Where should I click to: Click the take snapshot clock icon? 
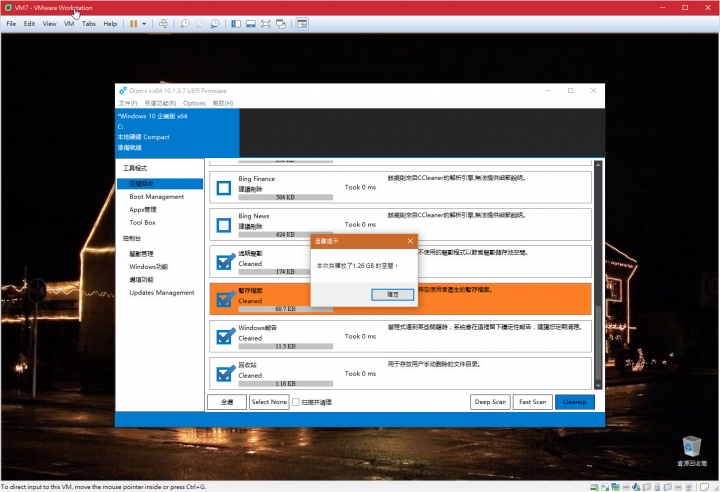[185, 24]
